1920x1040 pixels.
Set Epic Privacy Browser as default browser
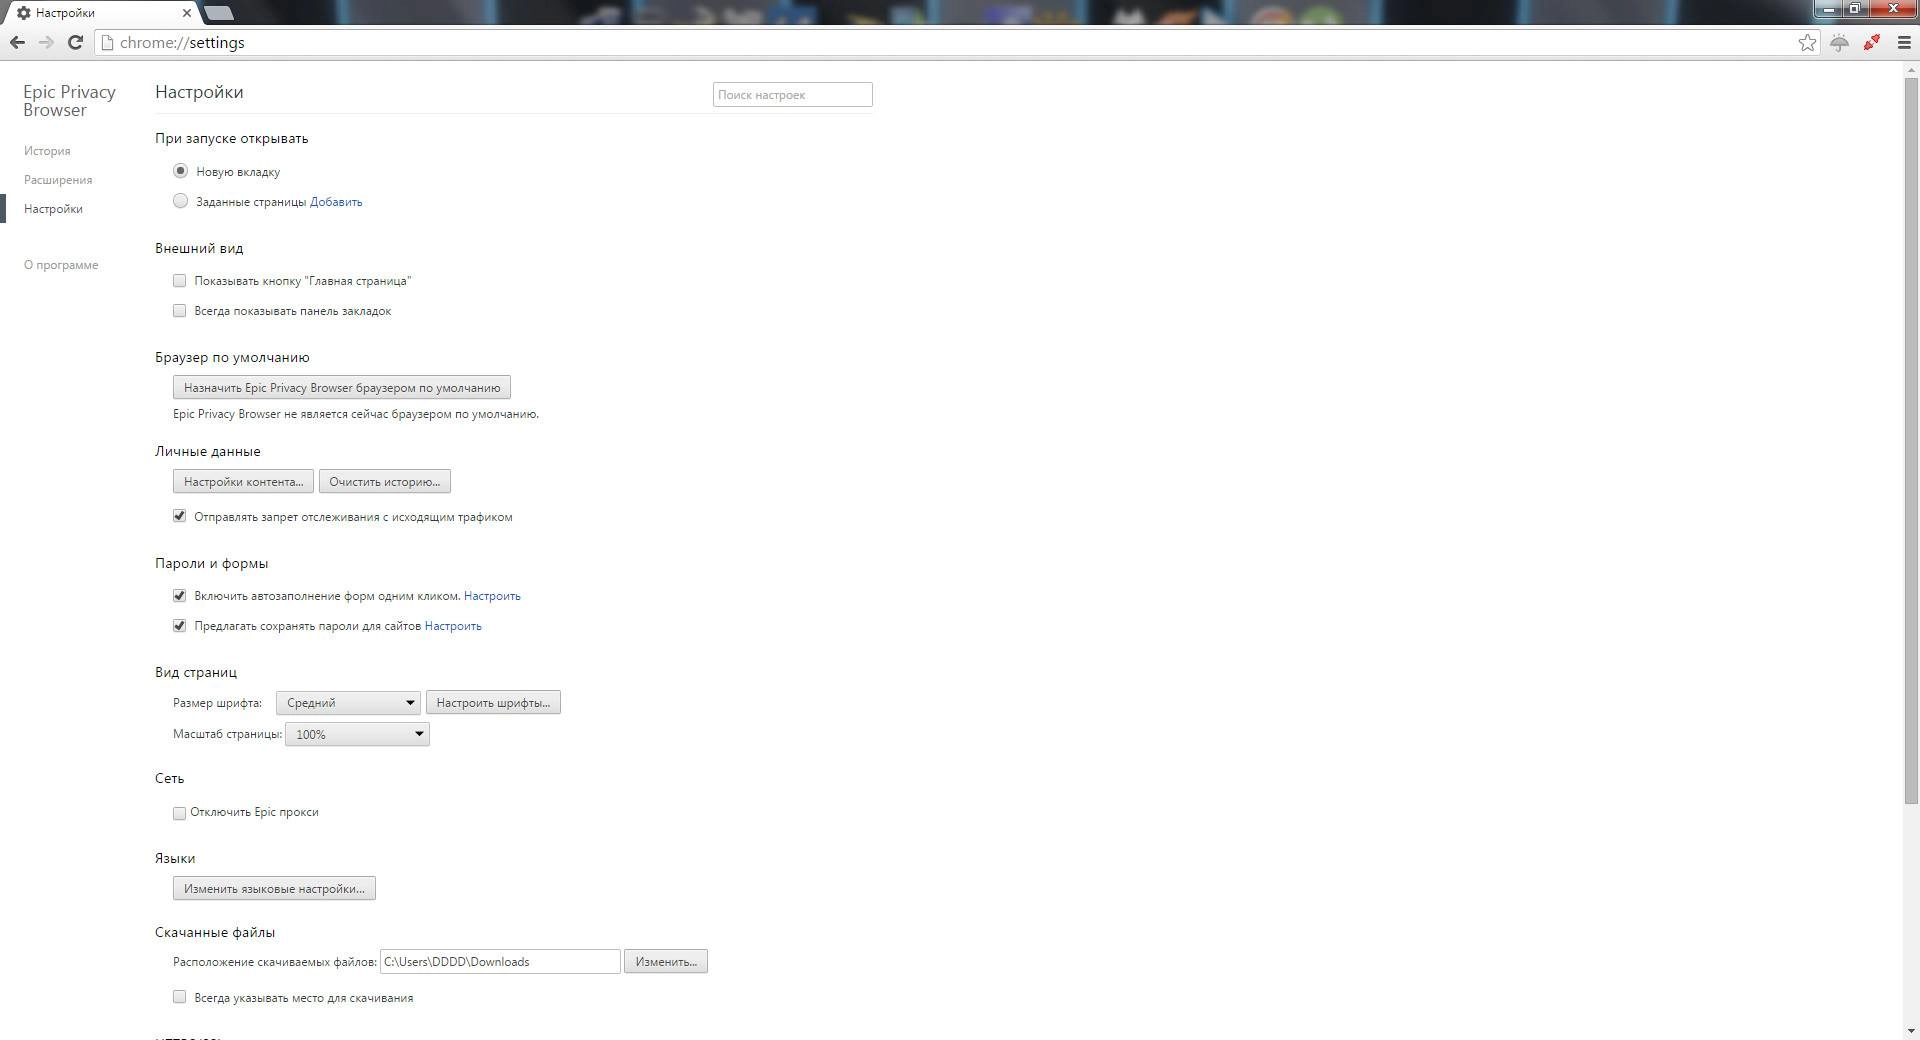point(342,387)
